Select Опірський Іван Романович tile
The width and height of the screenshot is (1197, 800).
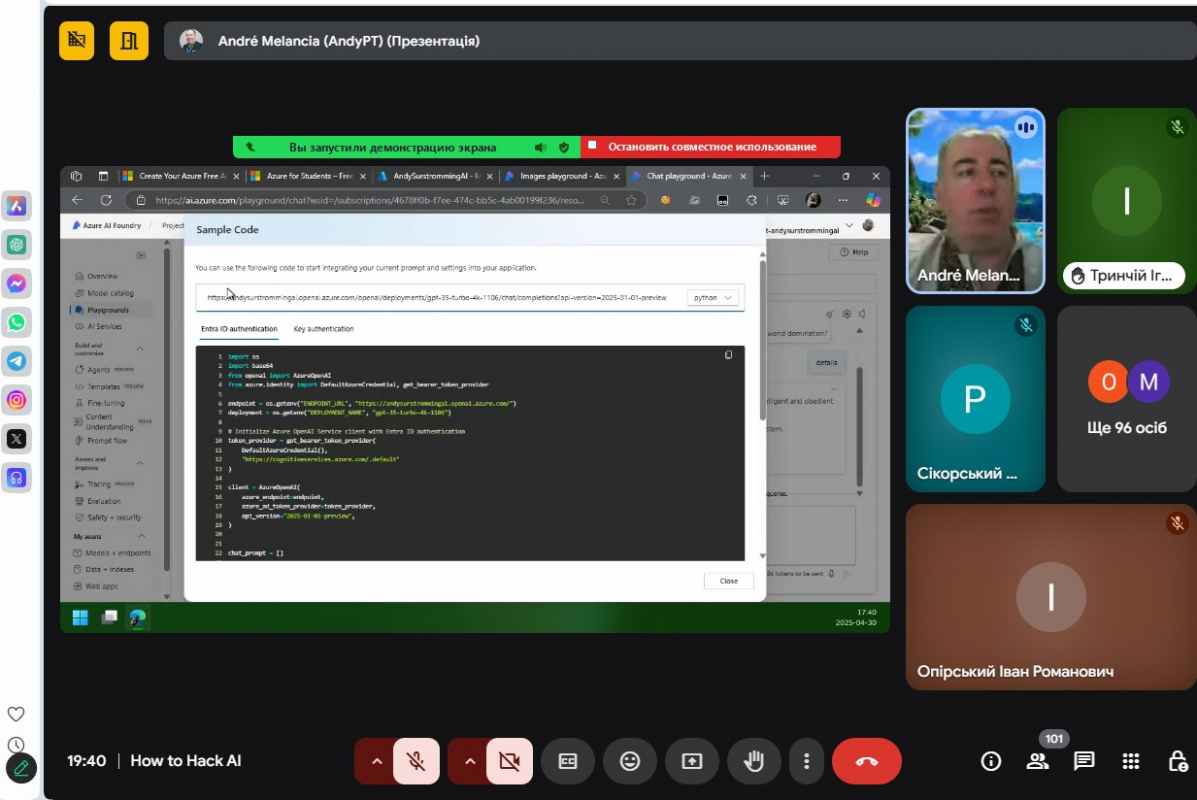(x=1051, y=597)
